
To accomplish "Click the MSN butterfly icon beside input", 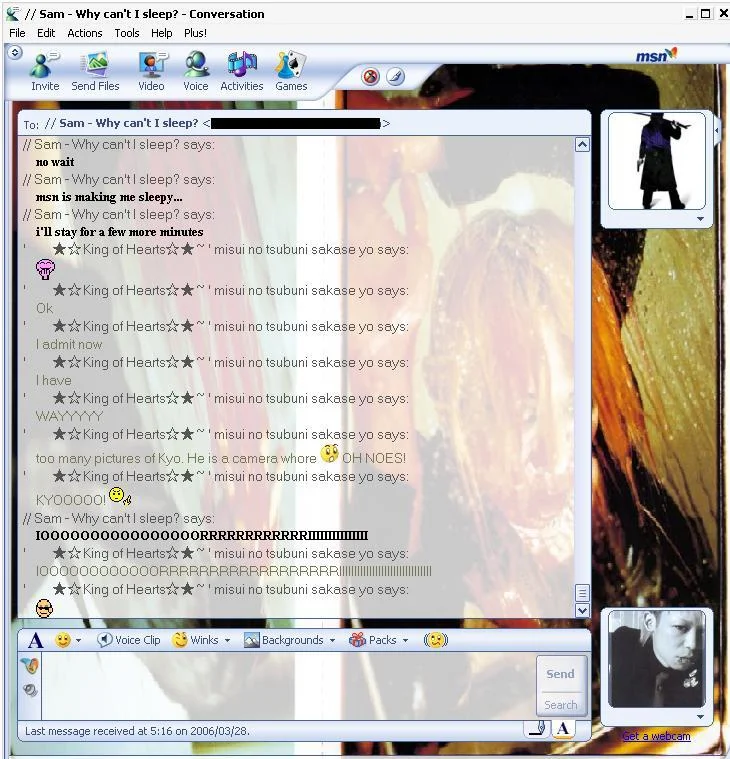I will click(x=30, y=666).
